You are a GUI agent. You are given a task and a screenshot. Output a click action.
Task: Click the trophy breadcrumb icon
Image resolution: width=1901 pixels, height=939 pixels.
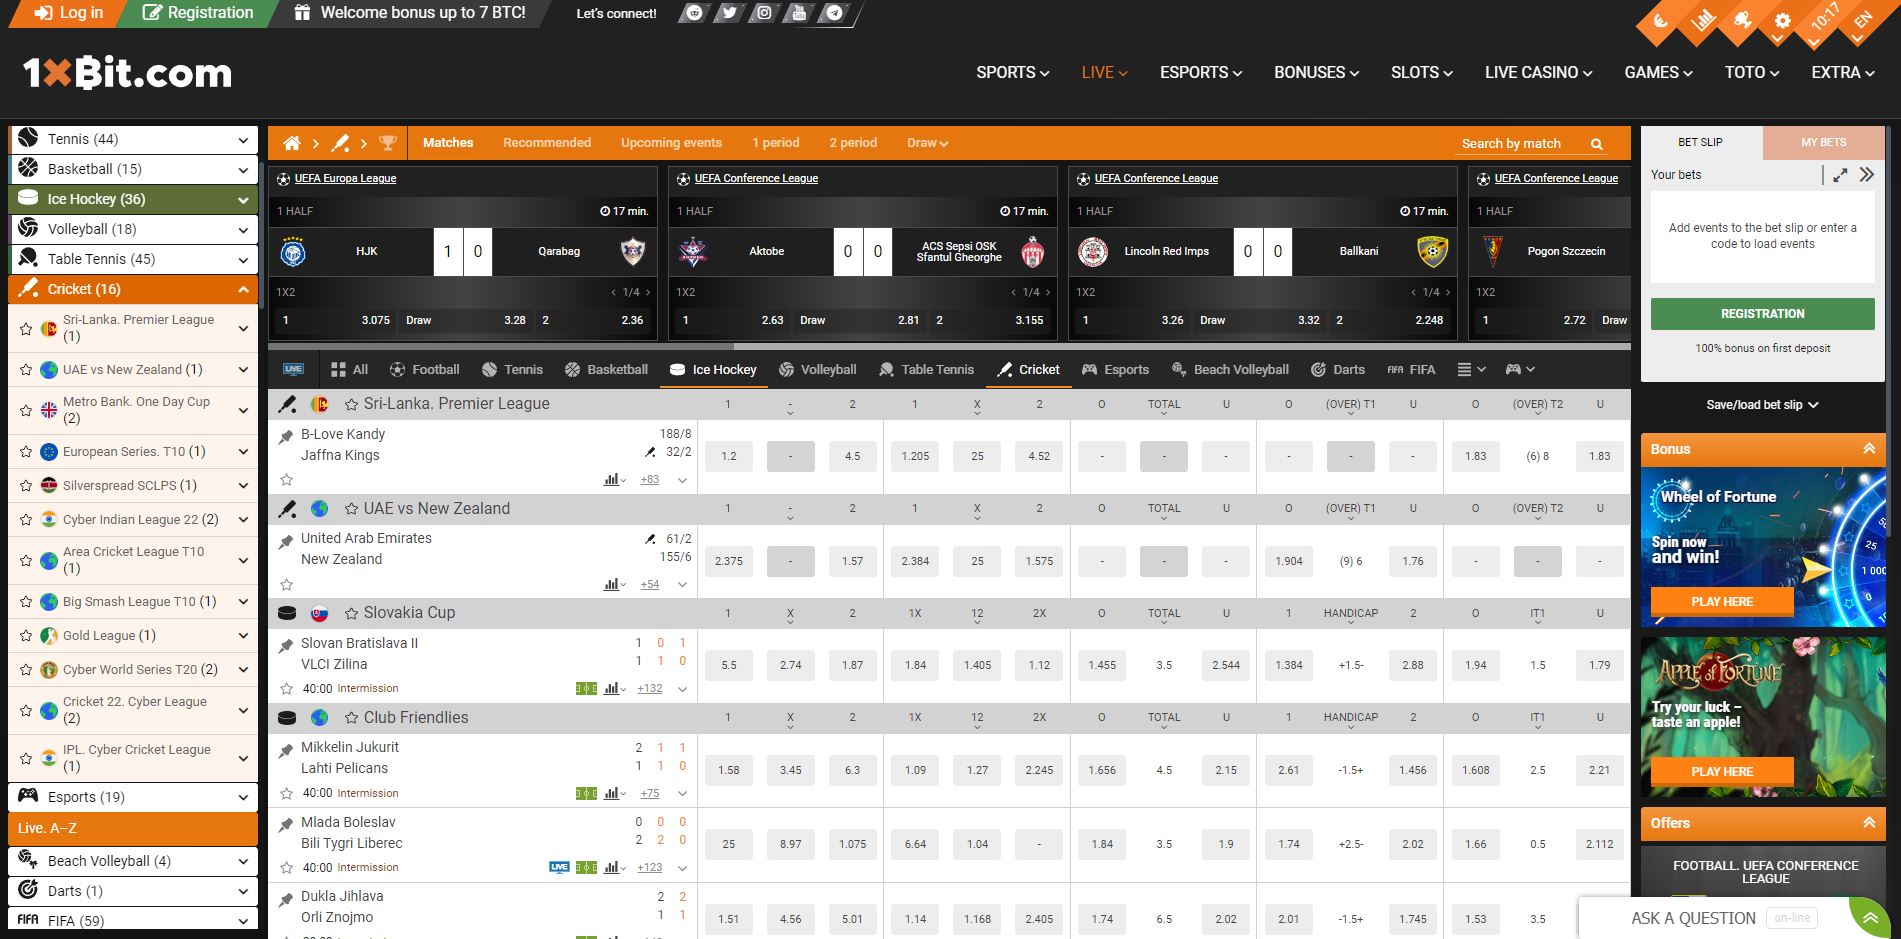tap(388, 143)
